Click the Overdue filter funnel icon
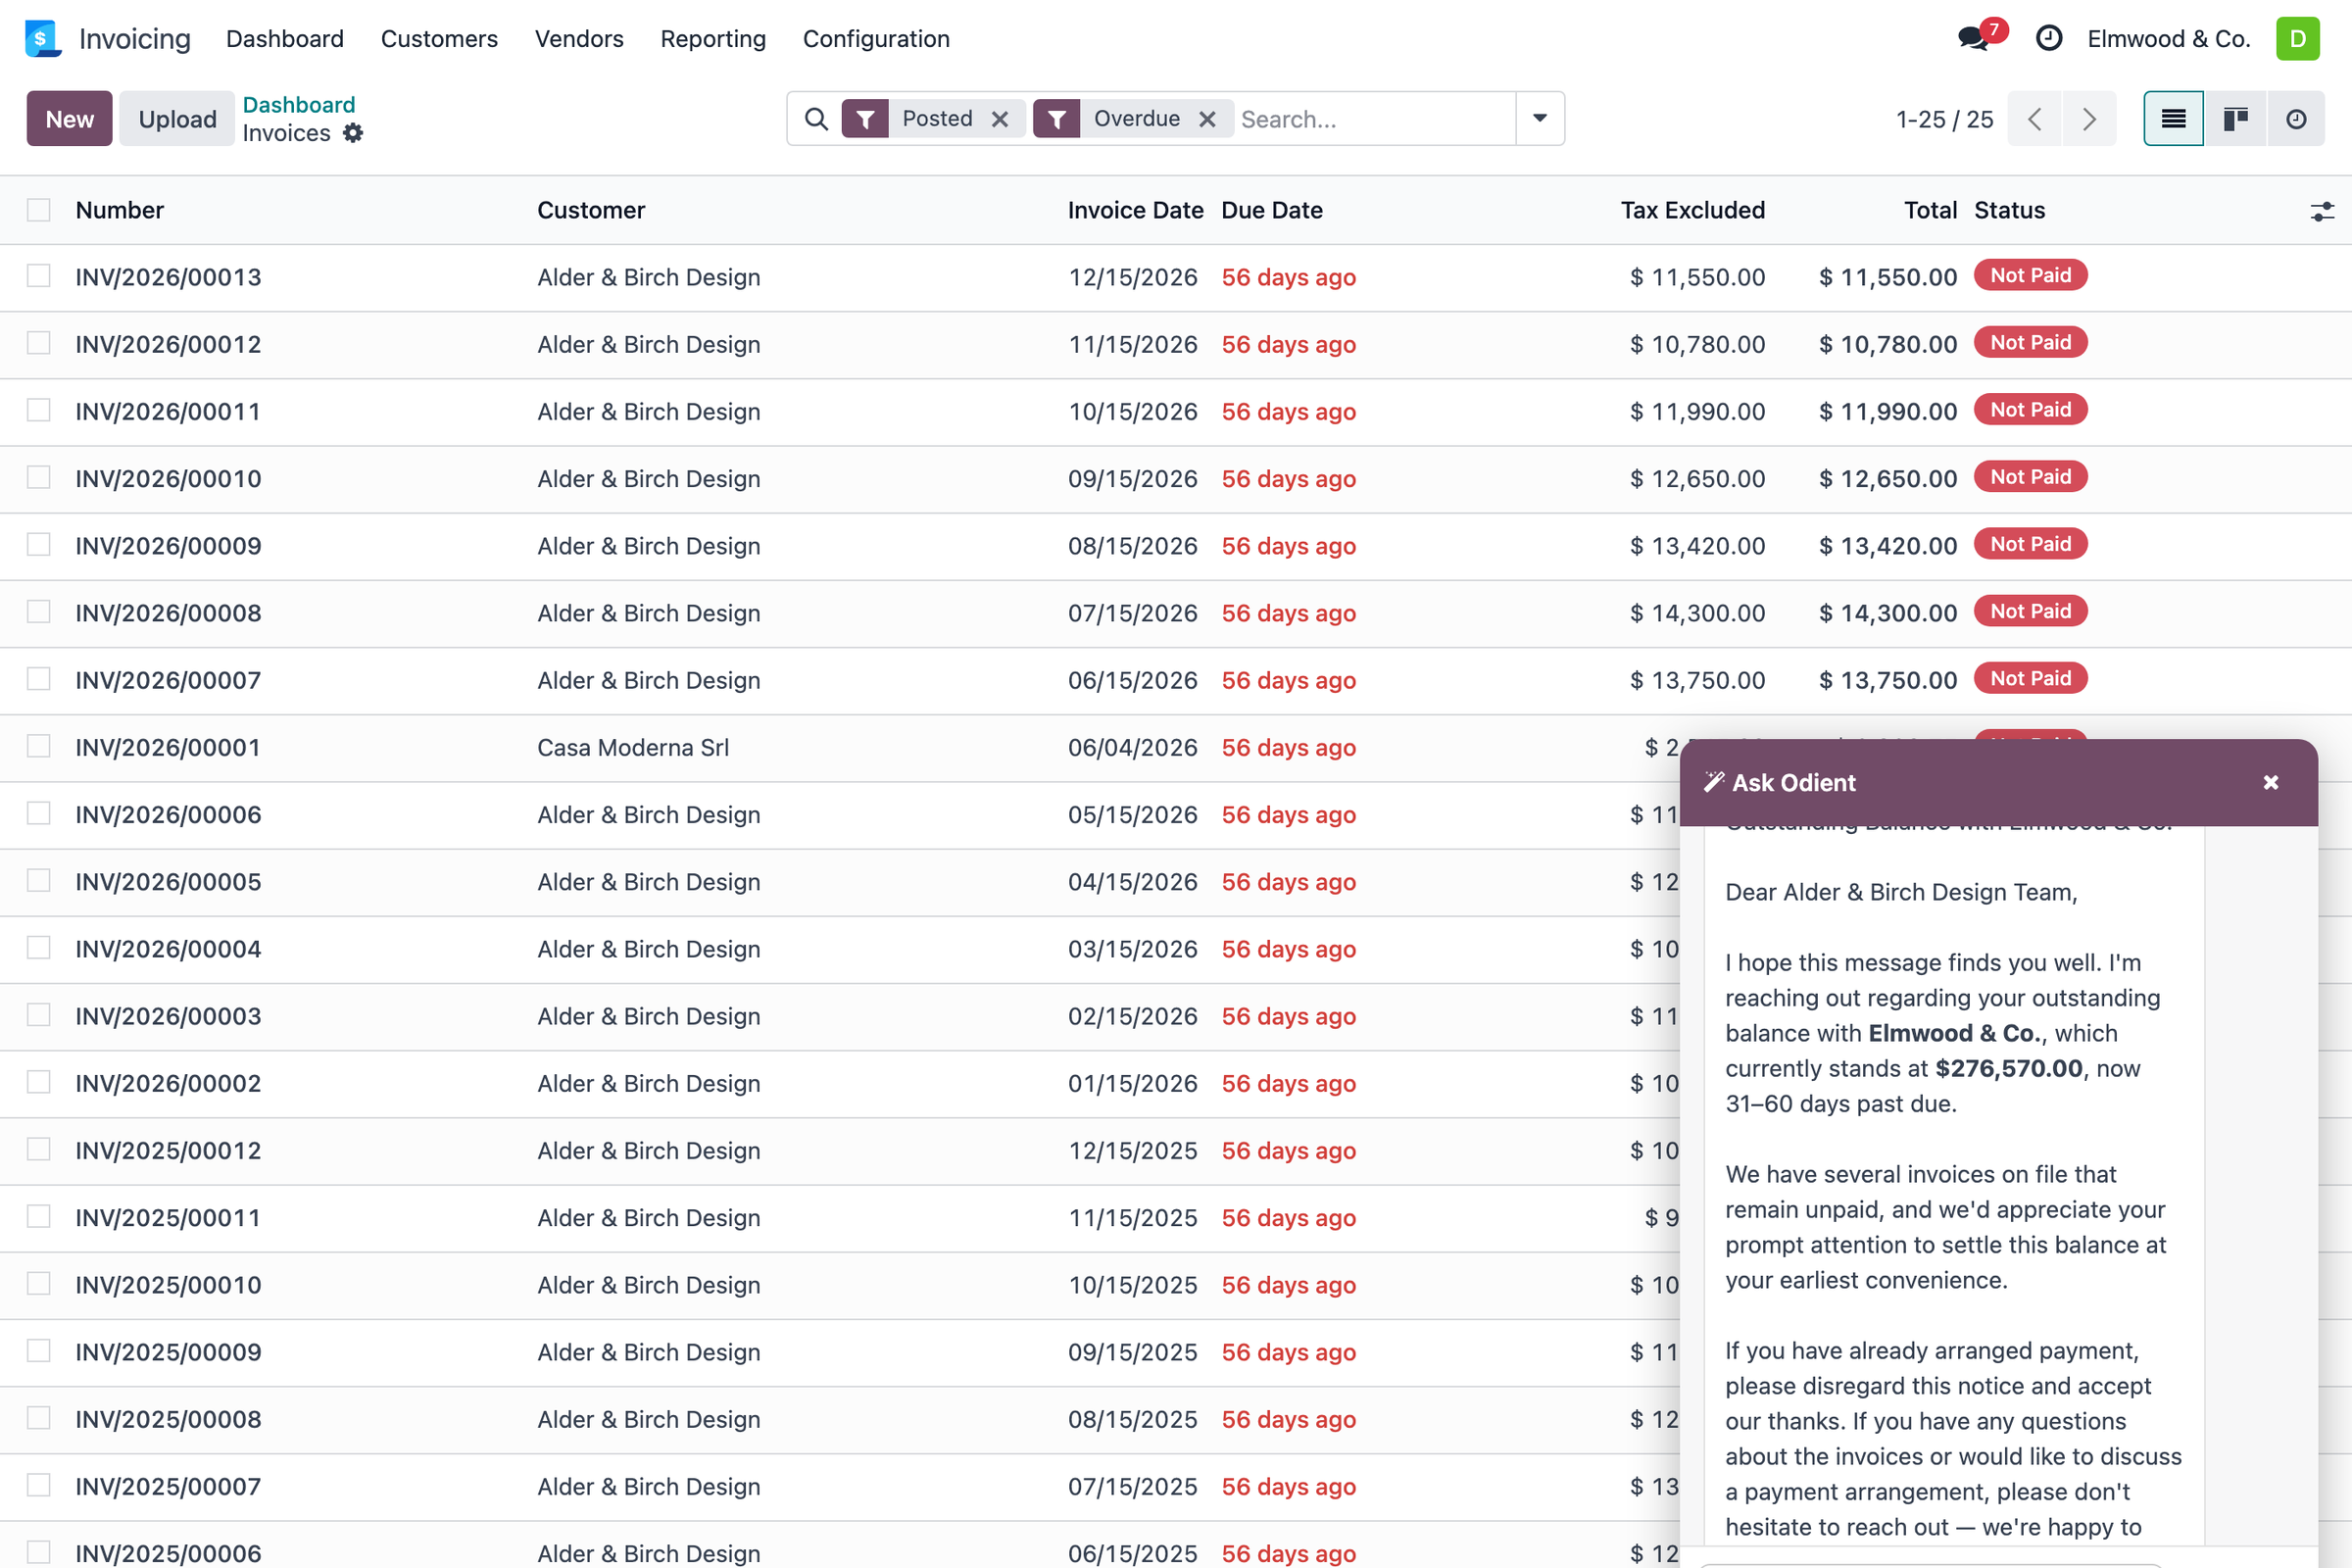This screenshot has height=1568, width=2352. 1056,119
